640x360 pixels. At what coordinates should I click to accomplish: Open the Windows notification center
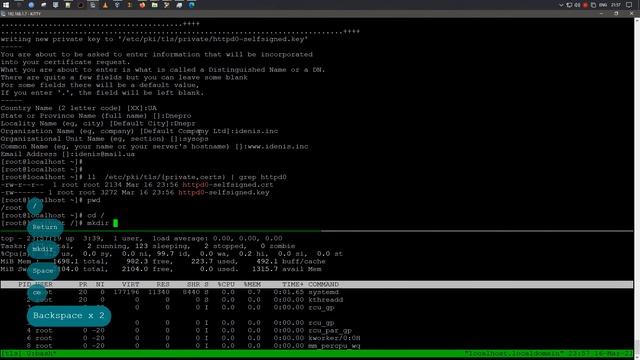[x=629, y=5]
